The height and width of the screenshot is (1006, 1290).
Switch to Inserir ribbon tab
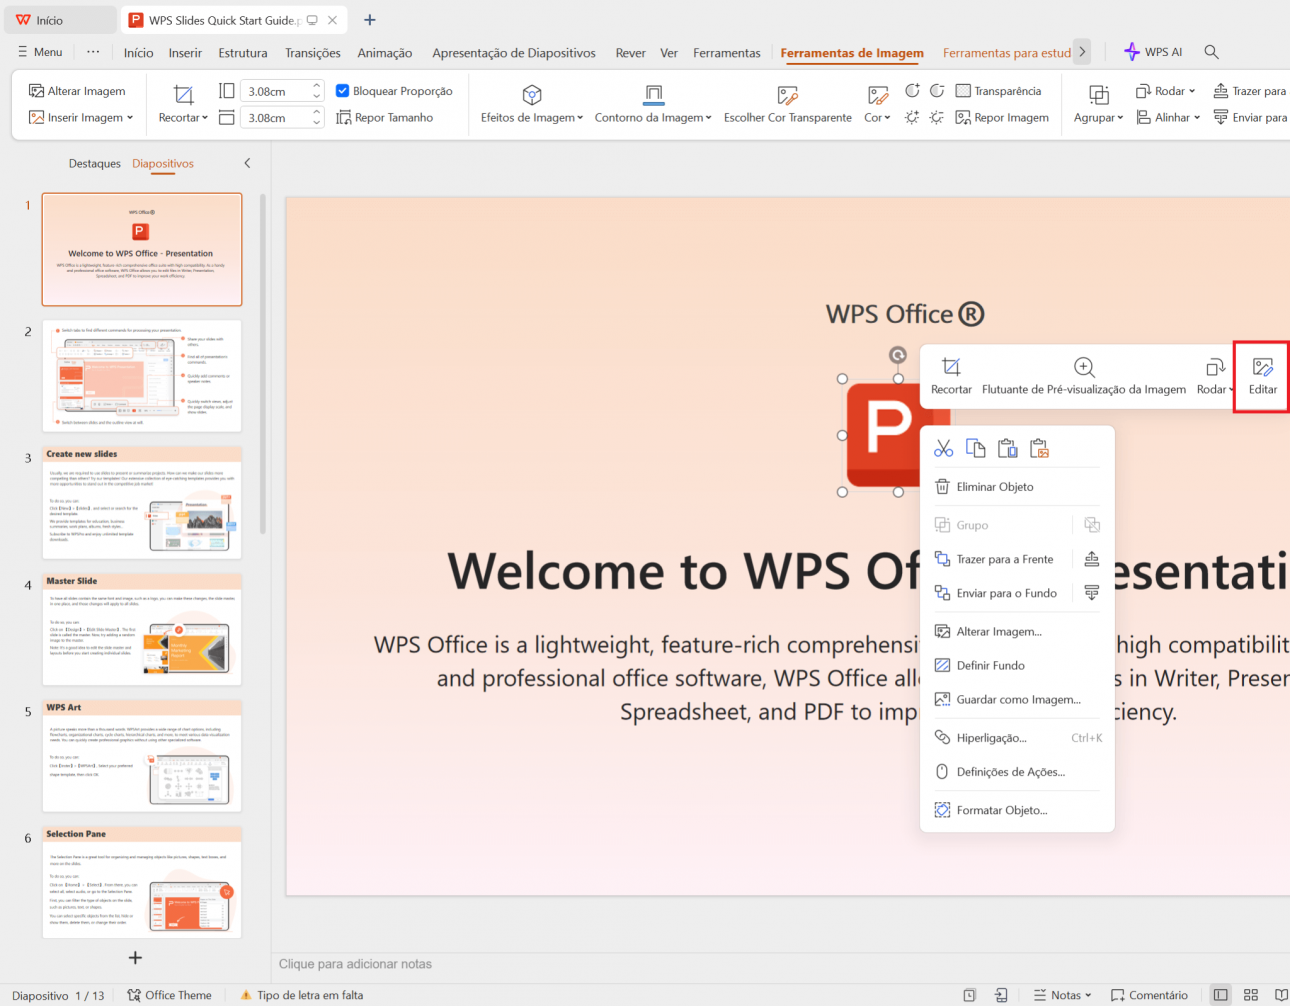coord(185,53)
